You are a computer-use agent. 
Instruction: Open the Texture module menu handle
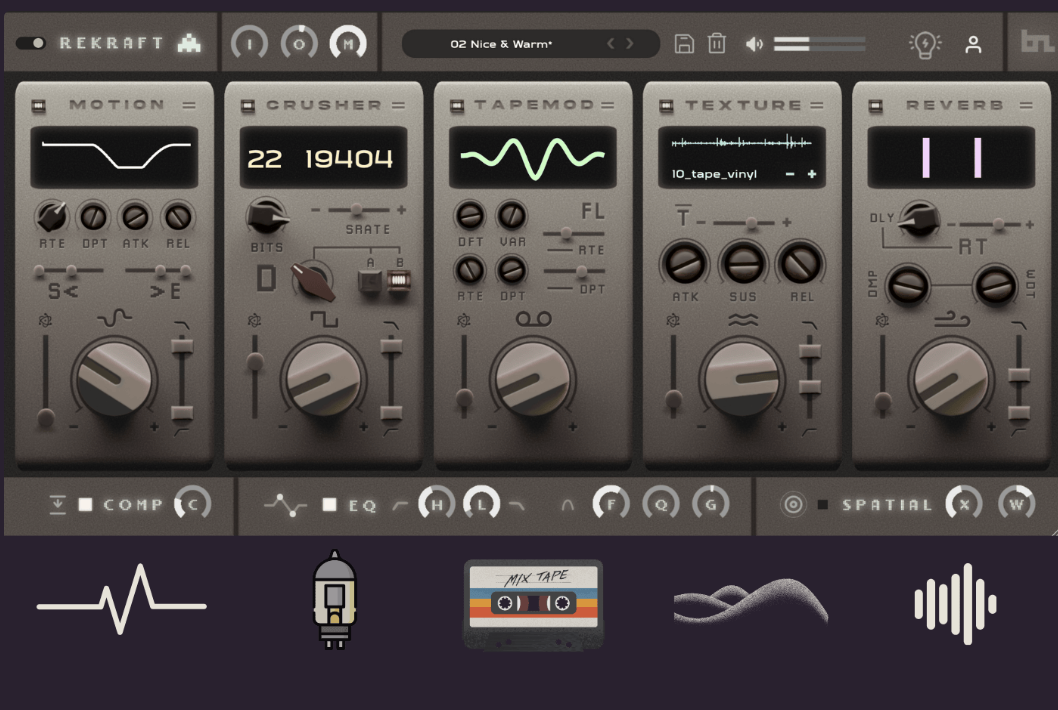[x=817, y=105]
